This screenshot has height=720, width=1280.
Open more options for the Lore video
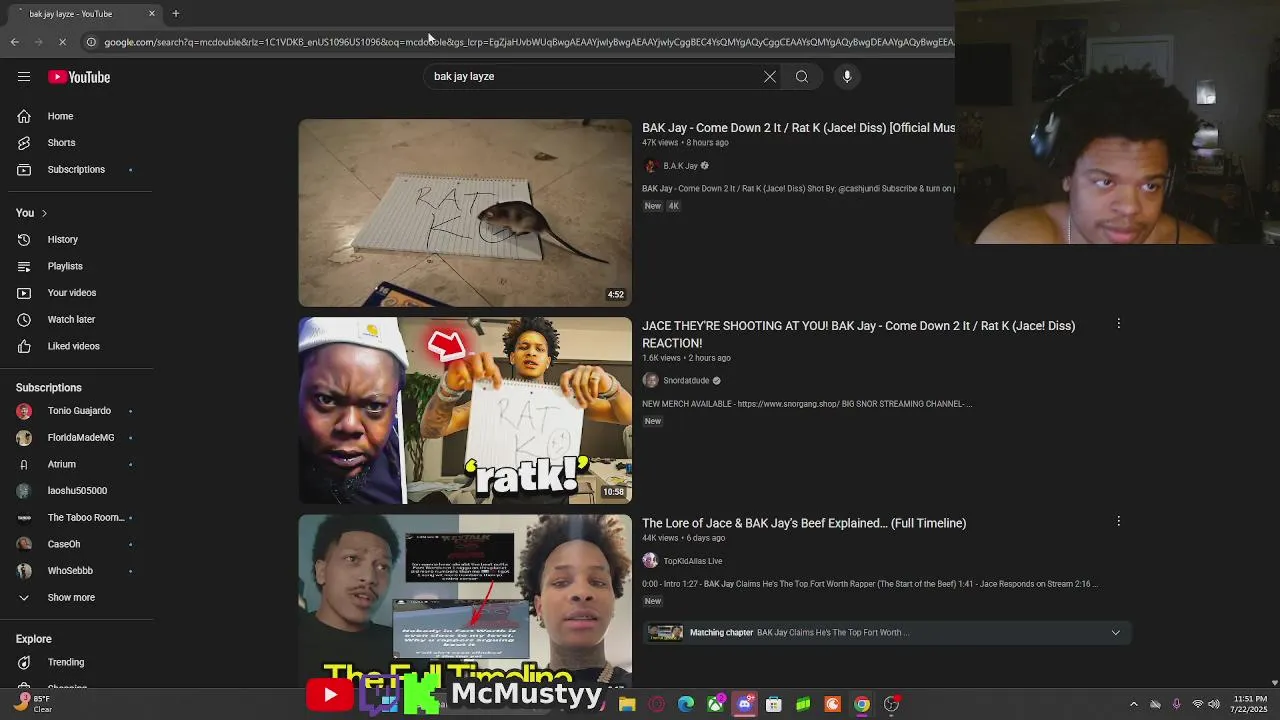click(x=1118, y=521)
